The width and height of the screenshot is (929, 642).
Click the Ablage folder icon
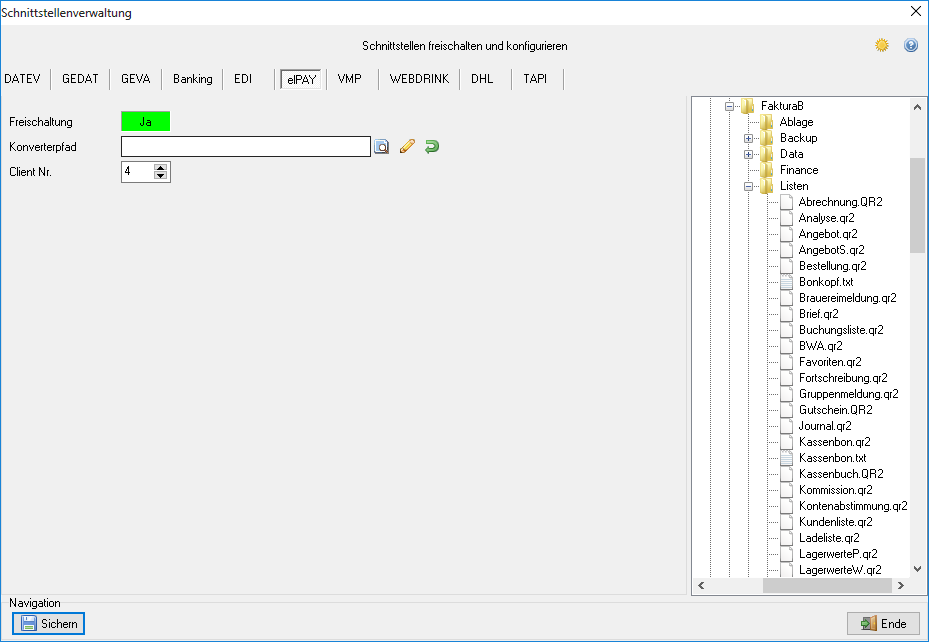click(766, 122)
